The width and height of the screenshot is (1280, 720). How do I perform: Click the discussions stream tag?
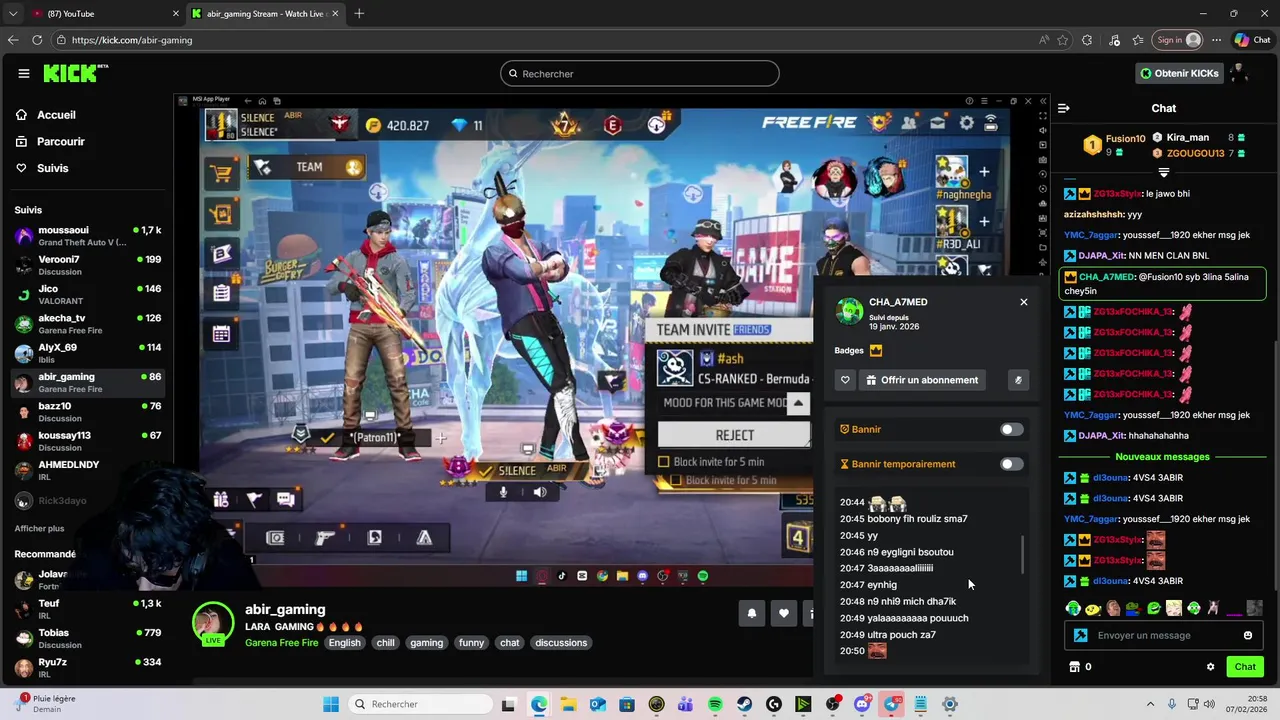[561, 643]
